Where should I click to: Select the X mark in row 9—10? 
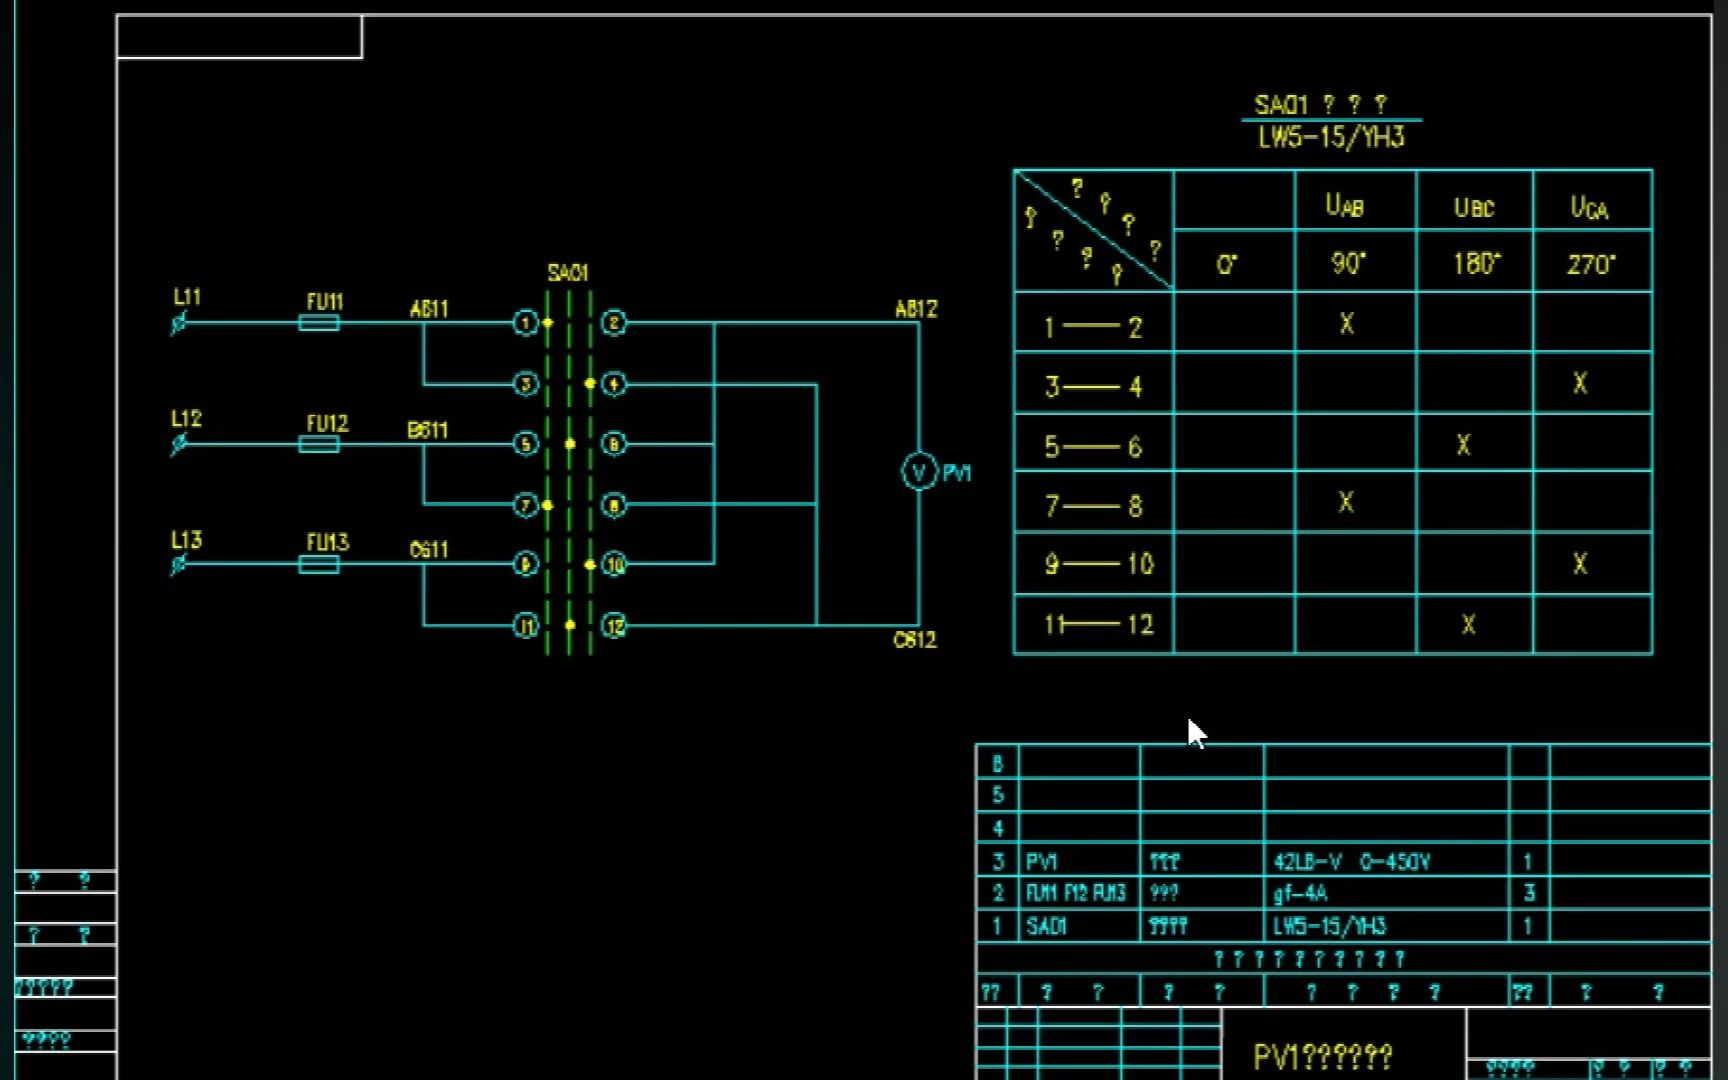pos(1580,564)
